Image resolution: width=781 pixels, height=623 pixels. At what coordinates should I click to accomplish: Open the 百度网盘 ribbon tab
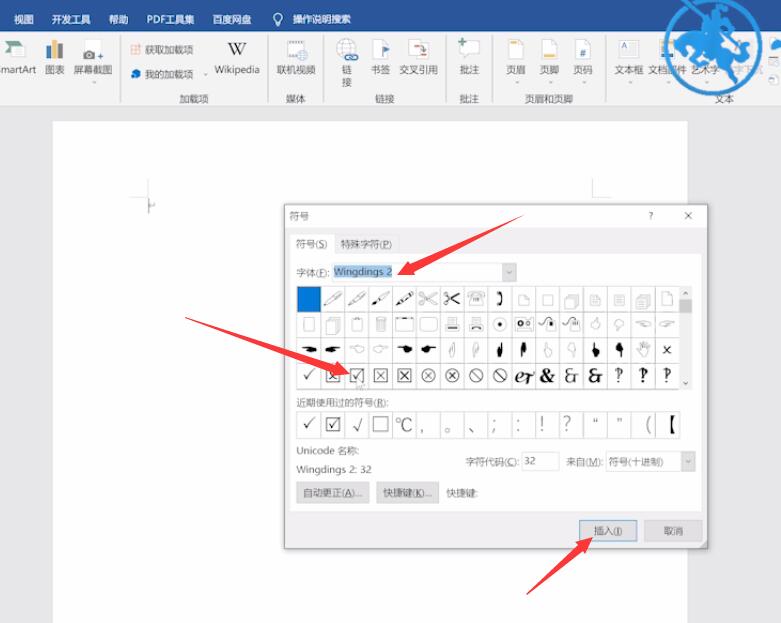click(x=232, y=19)
